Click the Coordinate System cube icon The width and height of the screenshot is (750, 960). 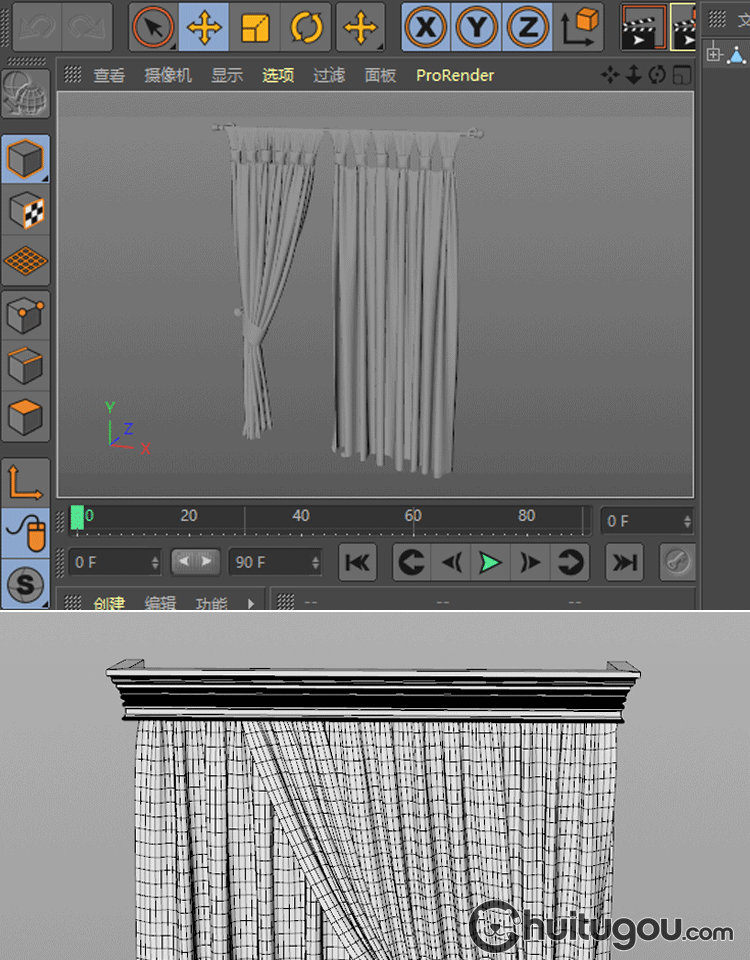click(580, 27)
